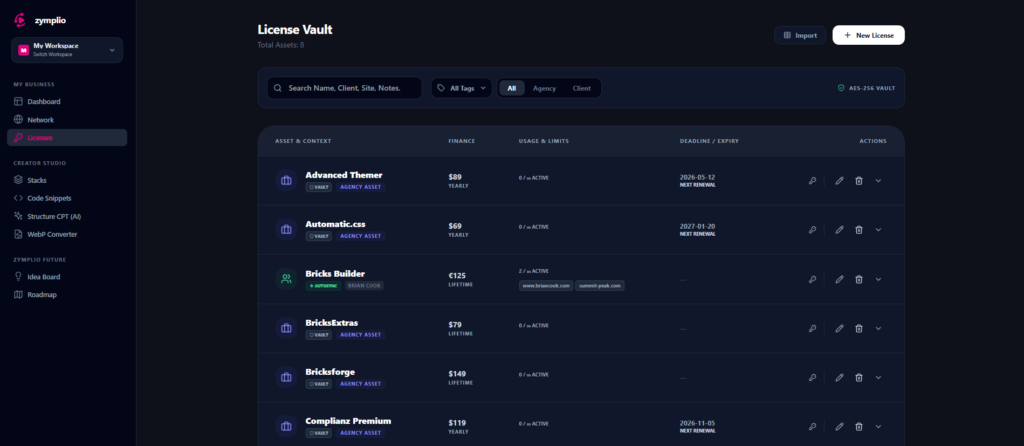Open the All Tags dropdown
1024x446 pixels.
tap(462, 88)
